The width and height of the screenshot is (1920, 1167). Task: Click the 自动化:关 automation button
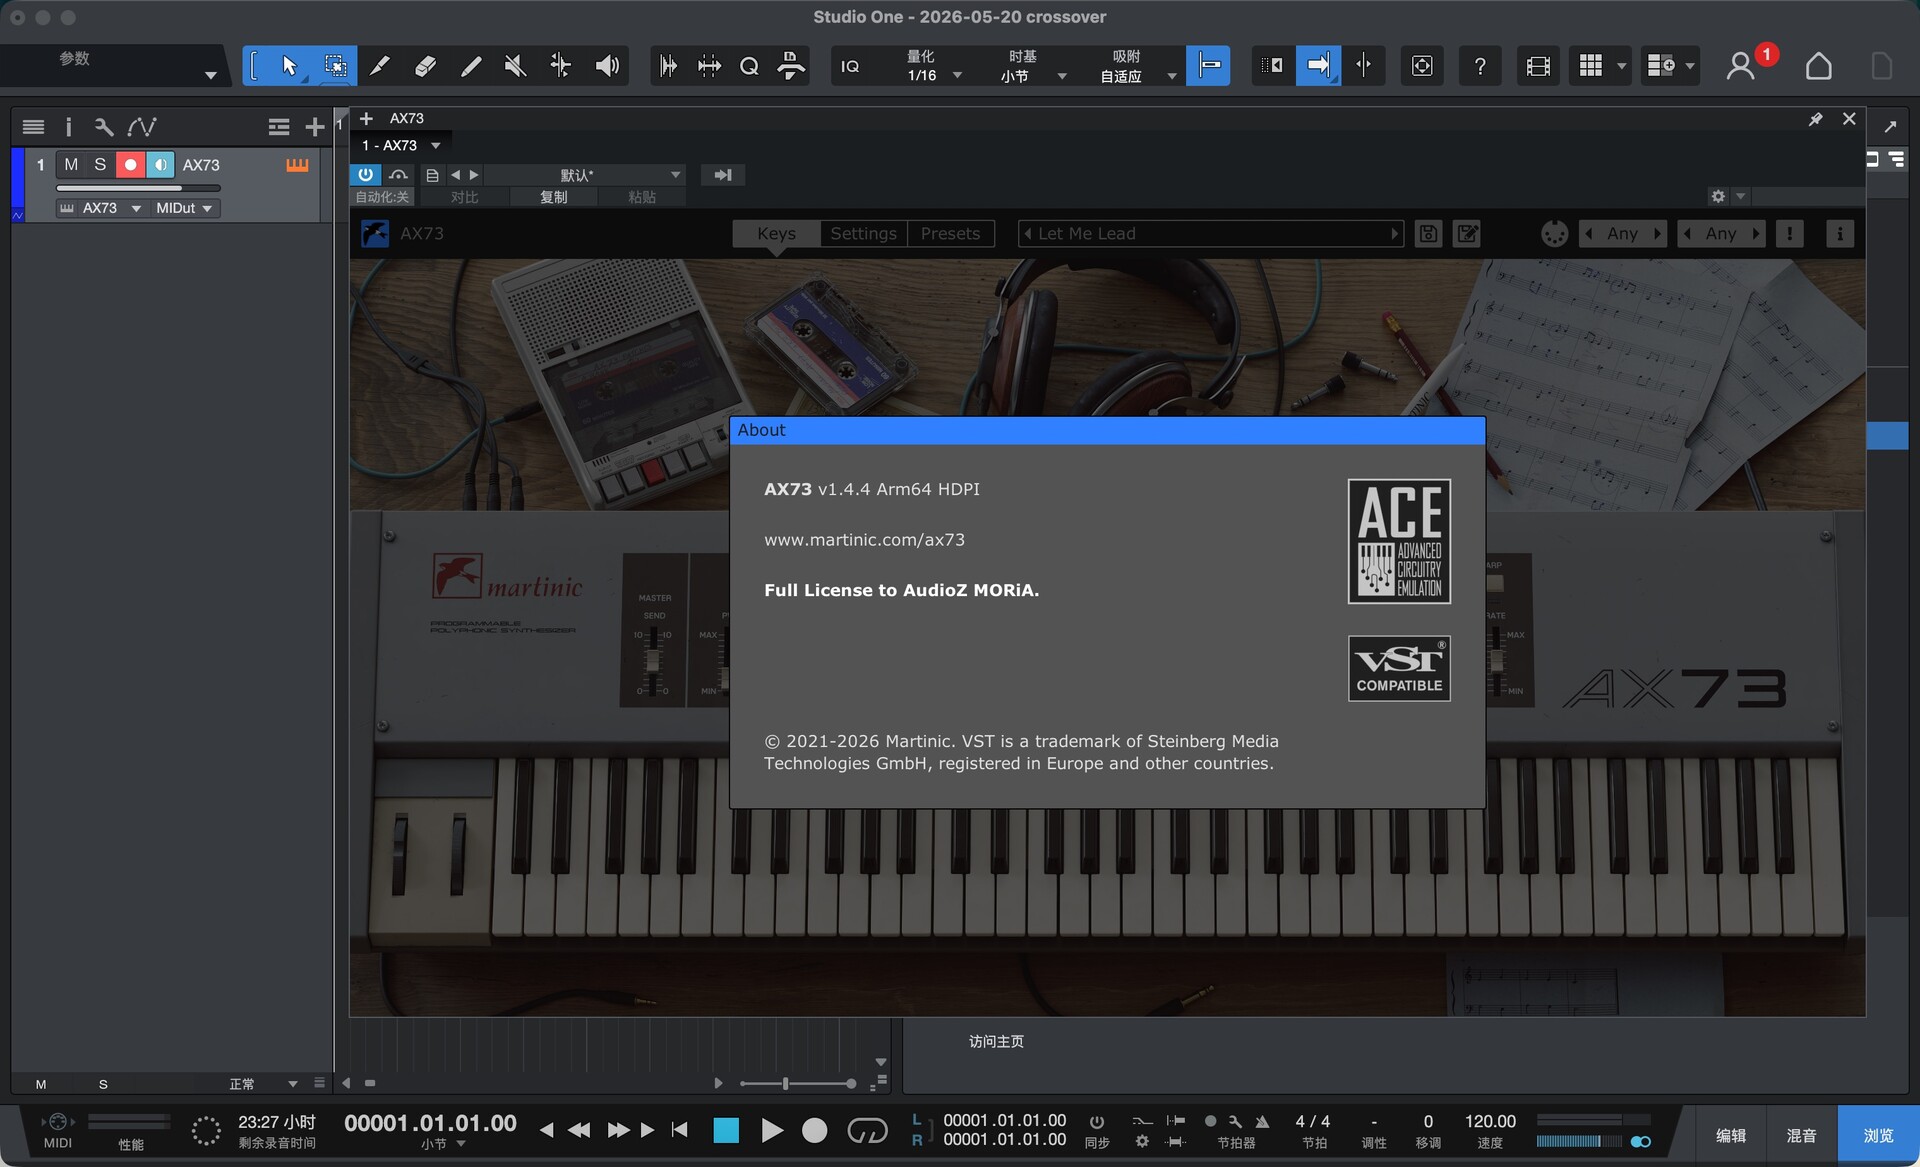(x=382, y=197)
